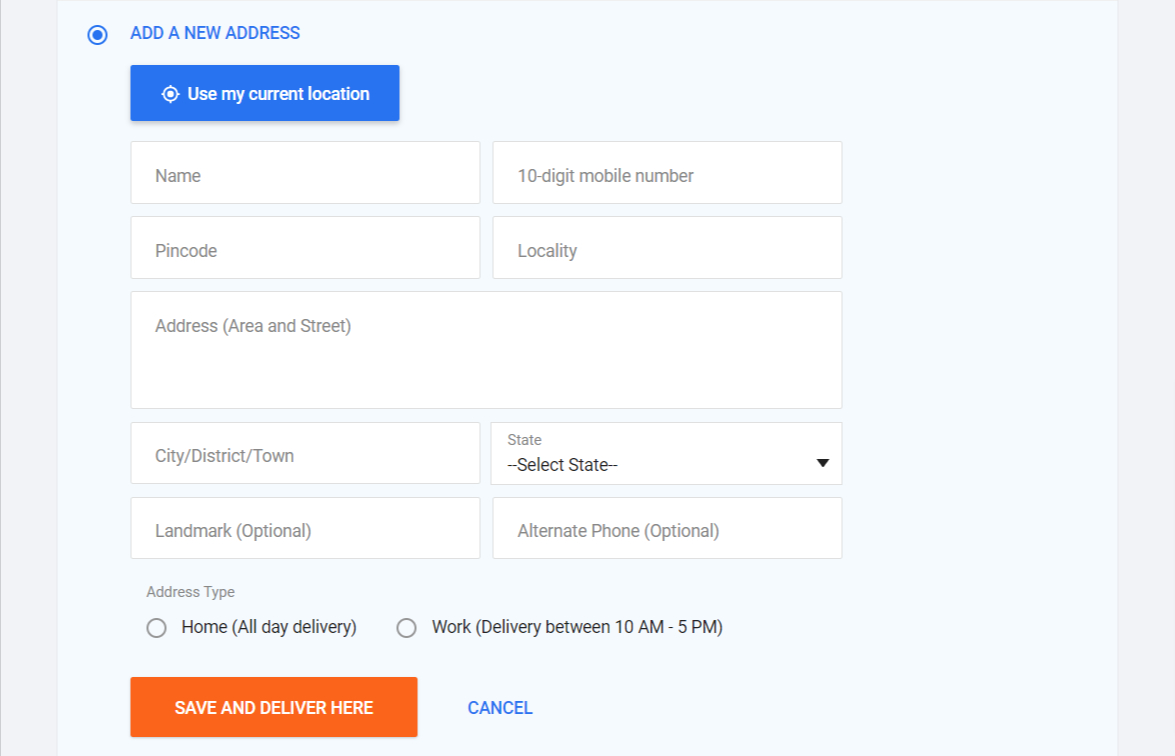1175x756 pixels.
Task: Click the Address Area and Street textarea
Action: click(x=486, y=350)
